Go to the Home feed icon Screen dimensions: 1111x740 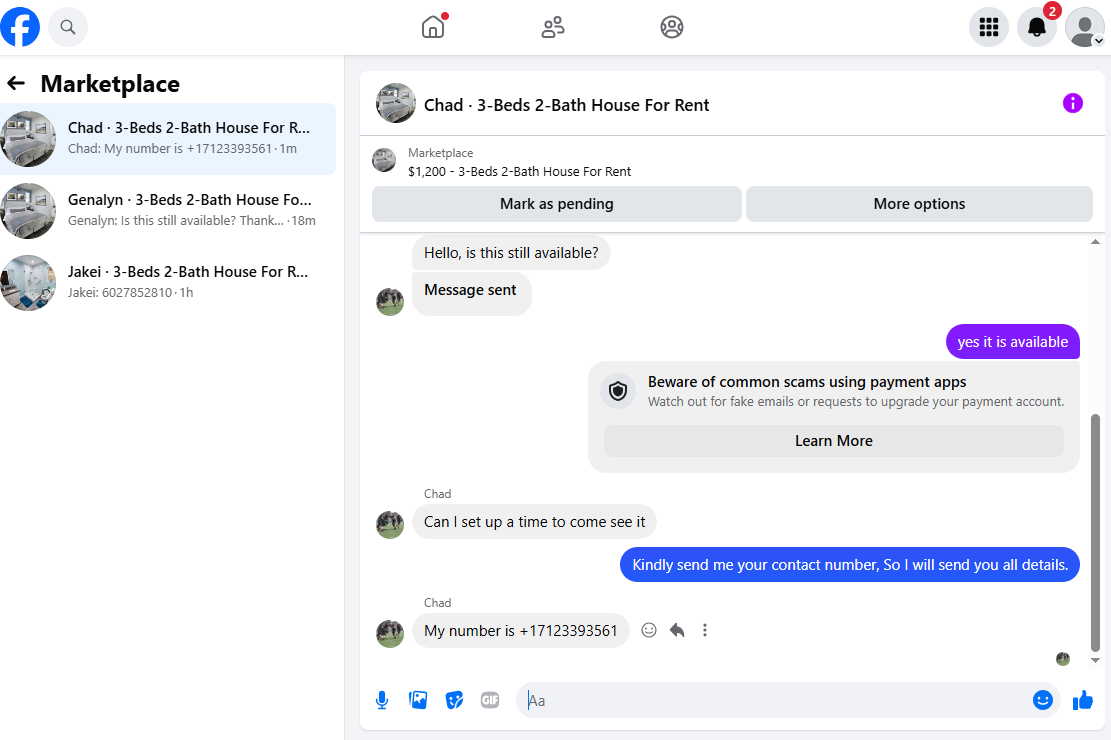433,27
